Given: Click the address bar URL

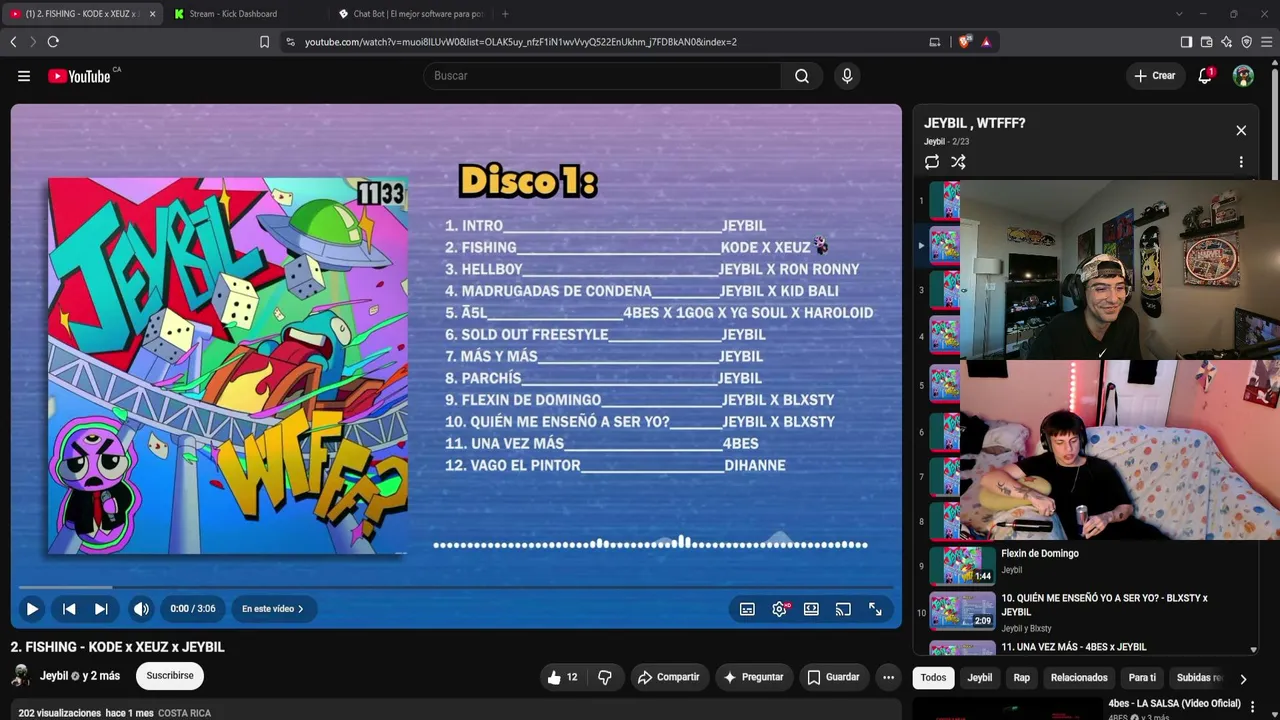Looking at the screenshot, I should click(521, 42).
